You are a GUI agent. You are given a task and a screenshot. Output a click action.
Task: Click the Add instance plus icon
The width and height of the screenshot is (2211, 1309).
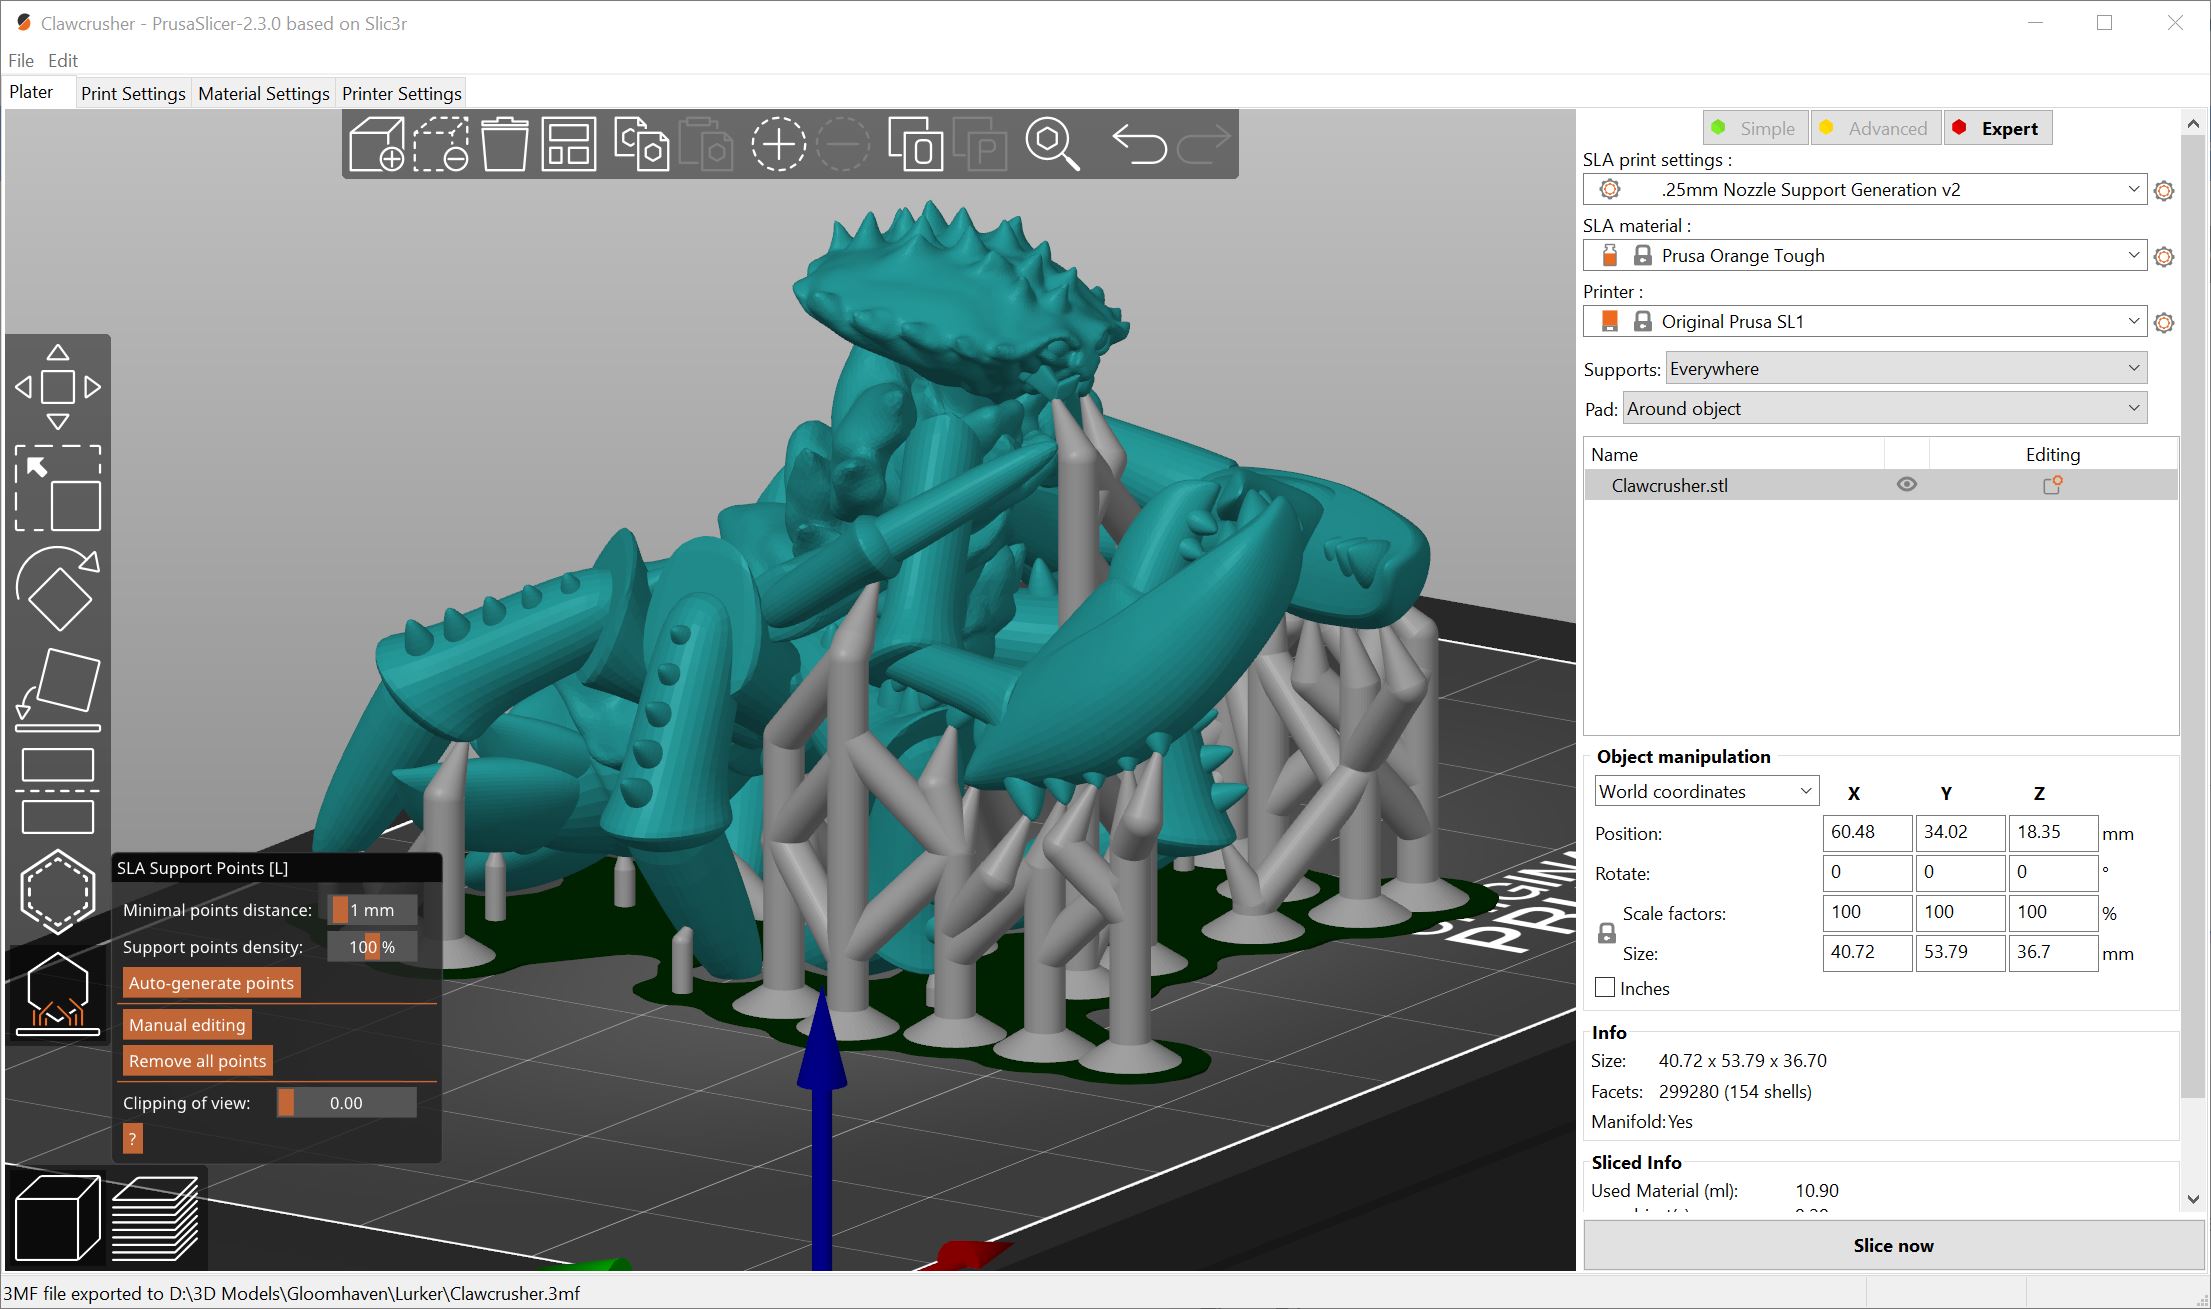778,144
